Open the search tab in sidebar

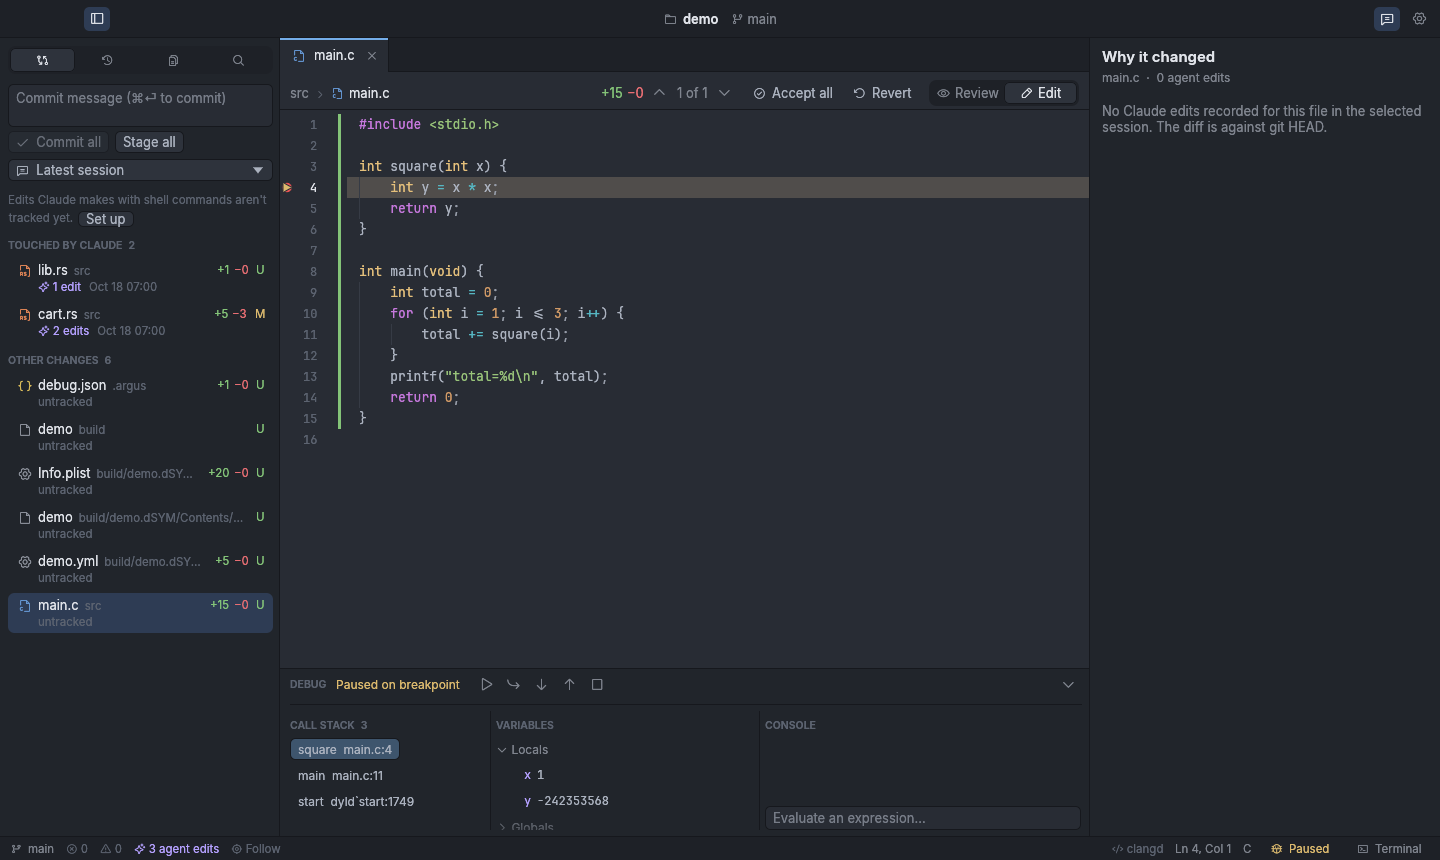click(238, 60)
